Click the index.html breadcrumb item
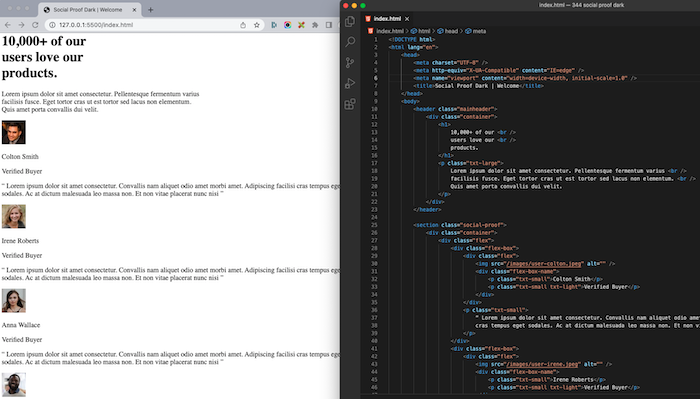This screenshot has height=399, width=700. coord(389,31)
